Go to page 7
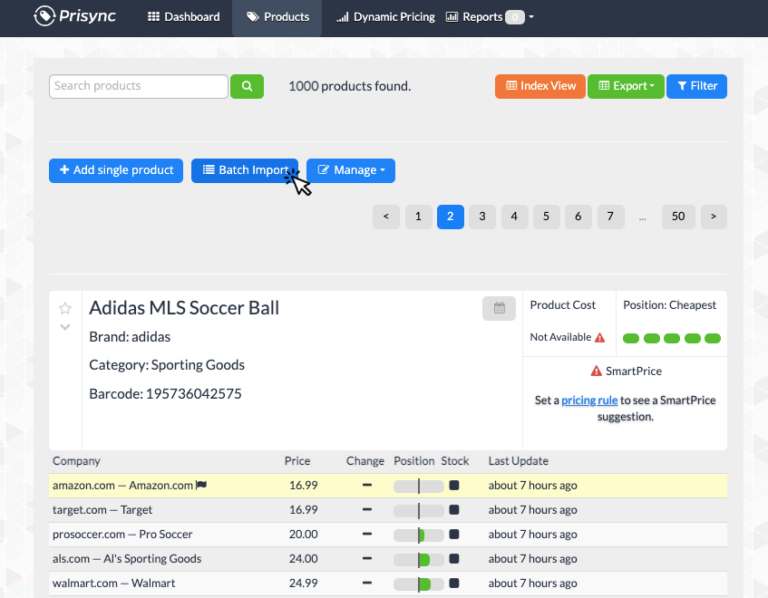Image resolution: width=768 pixels, height=598 pixels. (x=610, y=216)
